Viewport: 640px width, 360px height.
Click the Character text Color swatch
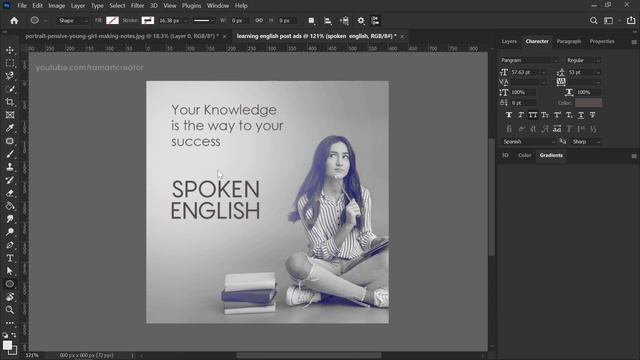[x=588, y=102]
